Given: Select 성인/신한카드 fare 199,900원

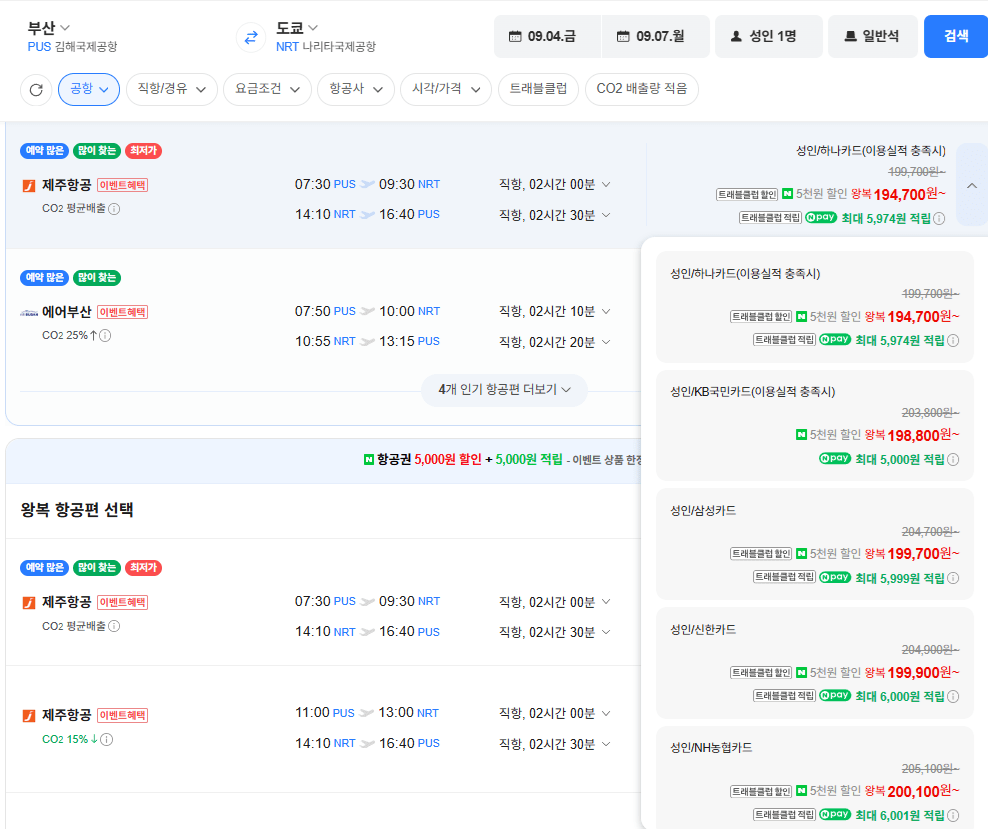Looking at the screenshot, I should [815, 663].
